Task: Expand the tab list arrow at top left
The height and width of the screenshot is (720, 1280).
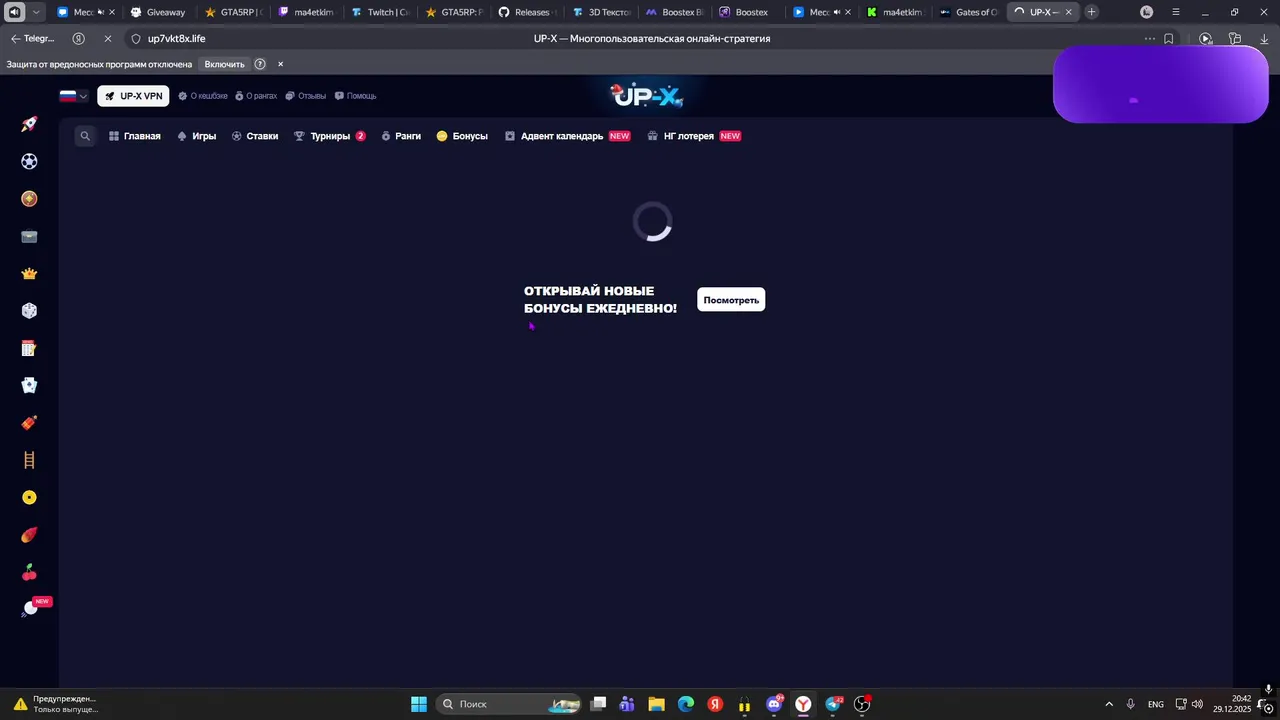Action: tap(36, 12)
